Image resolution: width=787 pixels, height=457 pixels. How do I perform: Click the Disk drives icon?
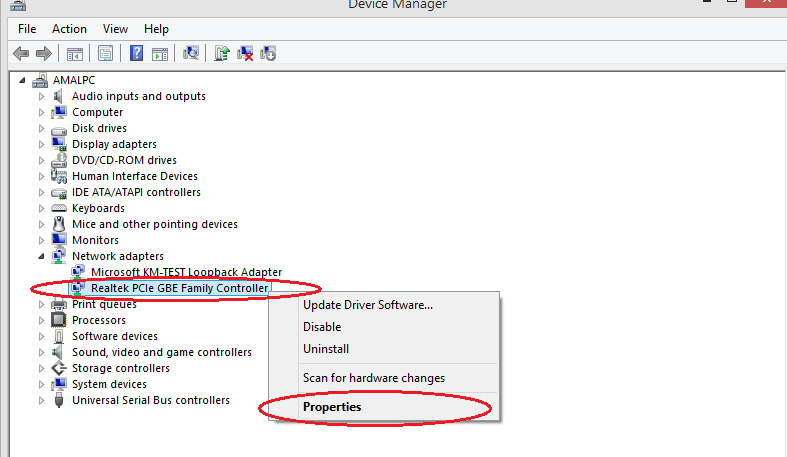coord(59,129)
